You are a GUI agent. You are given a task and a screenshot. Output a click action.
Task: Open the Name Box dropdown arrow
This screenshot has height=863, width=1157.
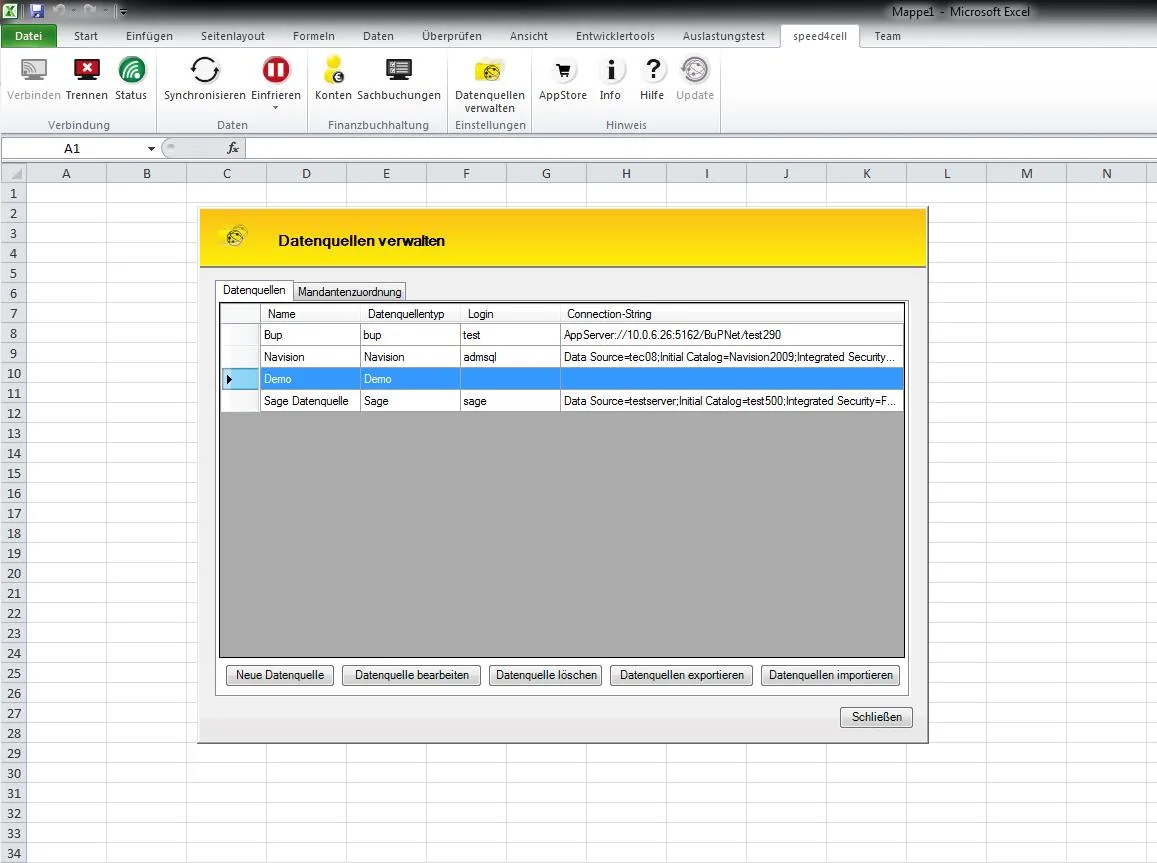point(151,148)
